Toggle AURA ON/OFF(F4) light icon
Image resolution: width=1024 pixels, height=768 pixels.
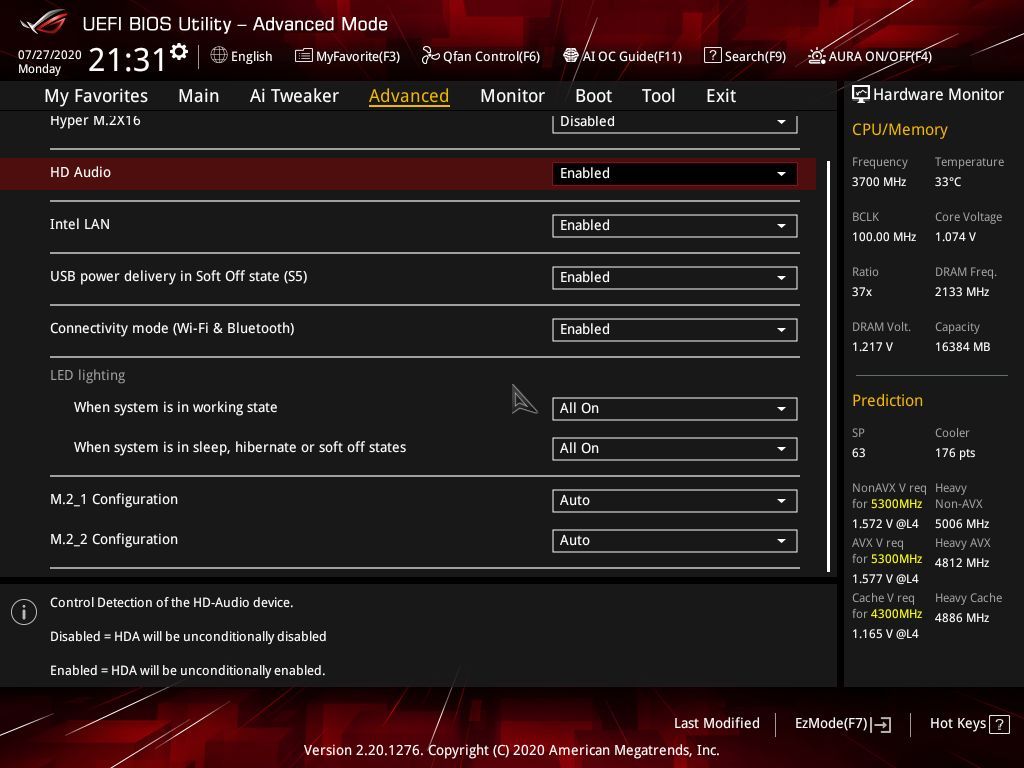(816, 56)
